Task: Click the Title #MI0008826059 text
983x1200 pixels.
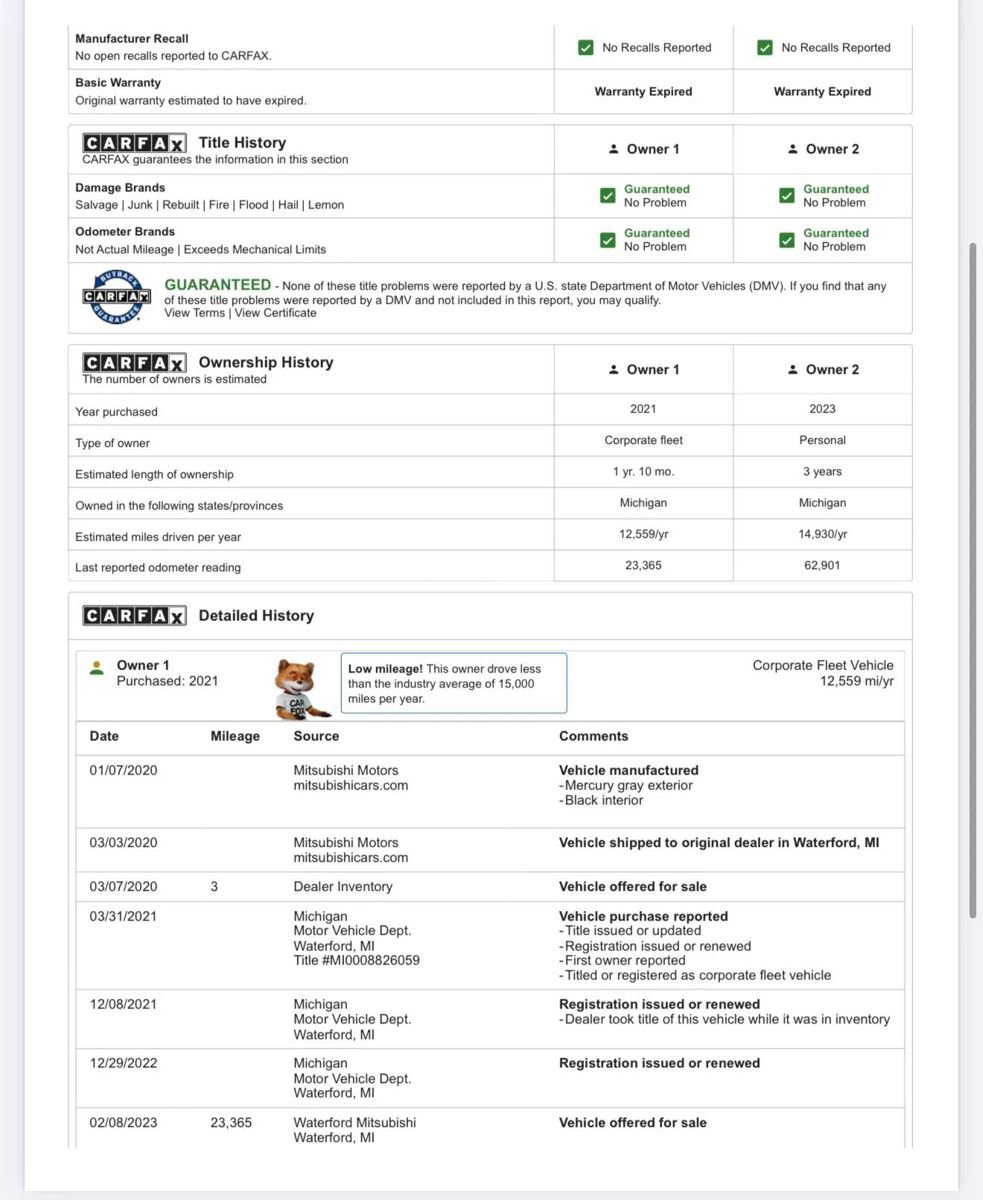Action: pos(356,960)
